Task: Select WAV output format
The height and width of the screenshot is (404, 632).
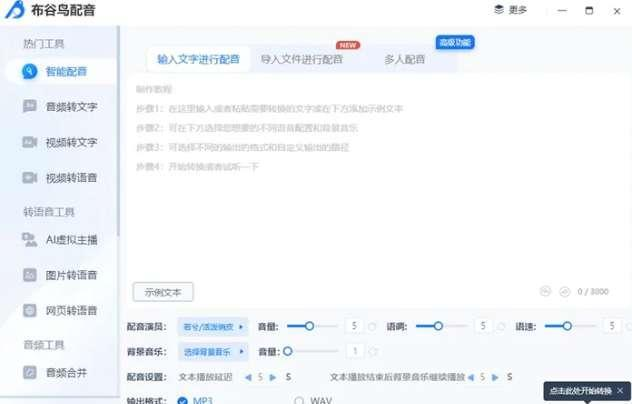Action: pos(313,400)
